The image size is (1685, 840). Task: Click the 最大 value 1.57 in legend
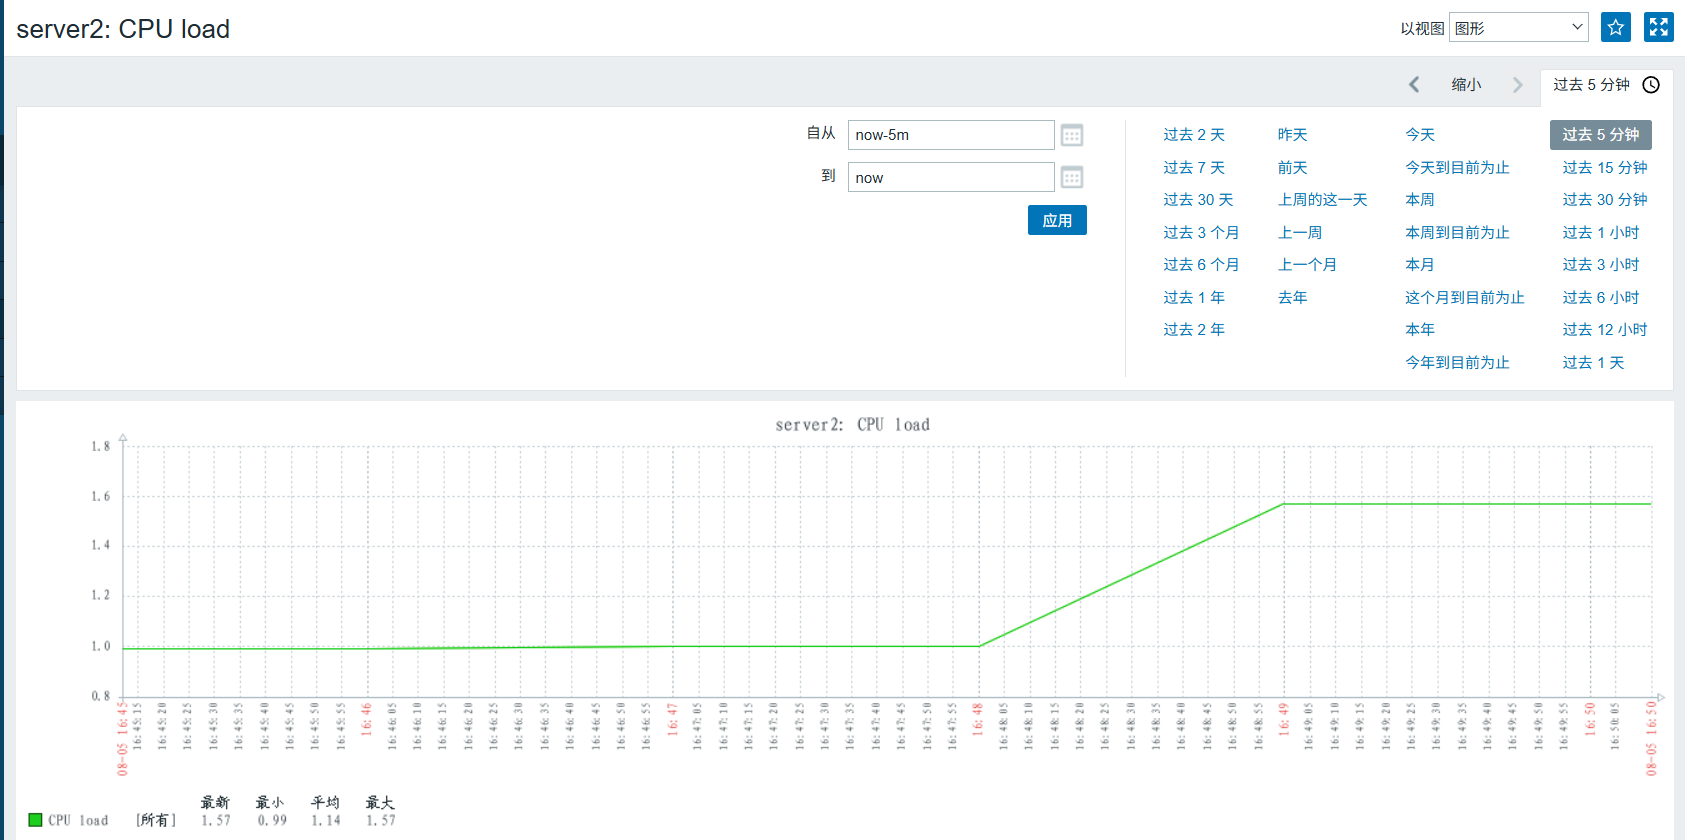pyautogui.click(x=380, y=820)
